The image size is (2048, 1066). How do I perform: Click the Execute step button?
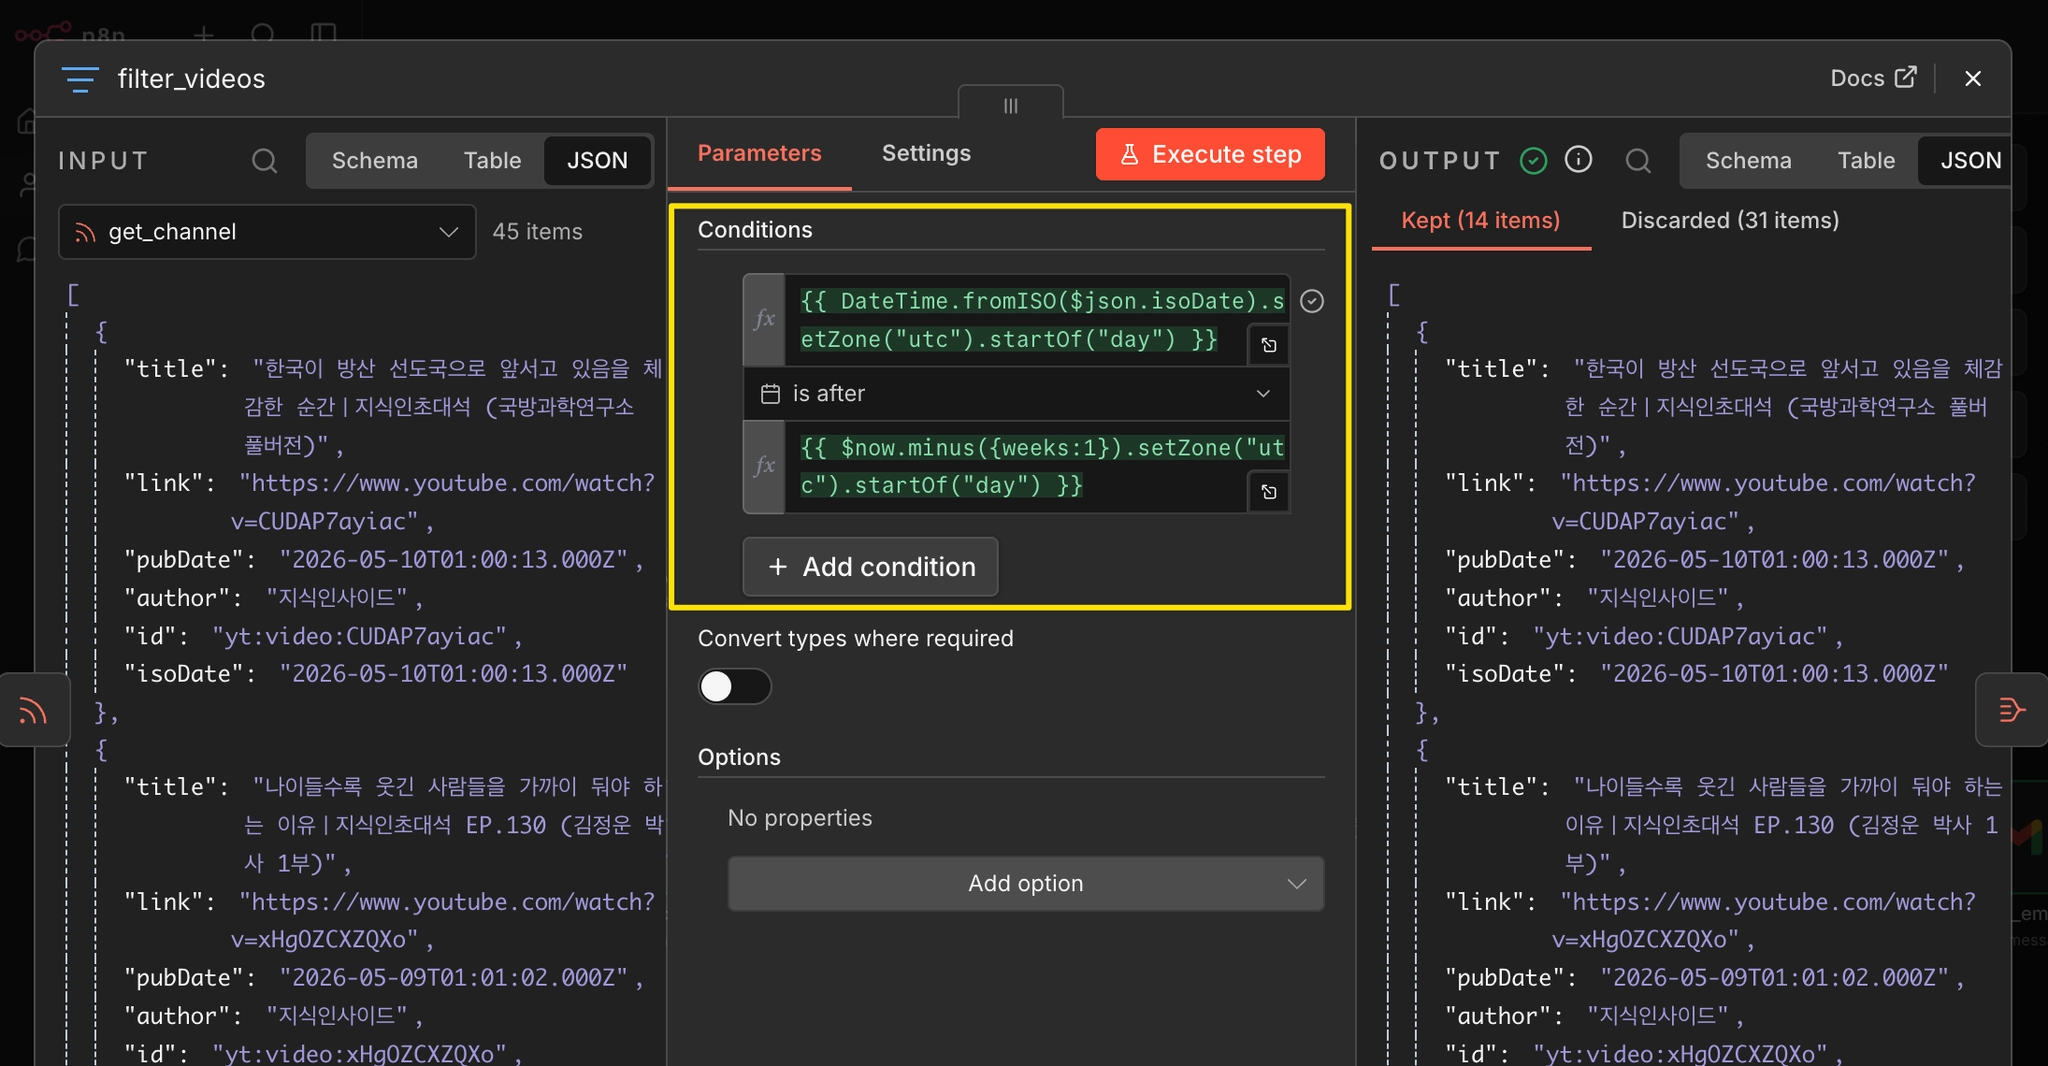1210,154
